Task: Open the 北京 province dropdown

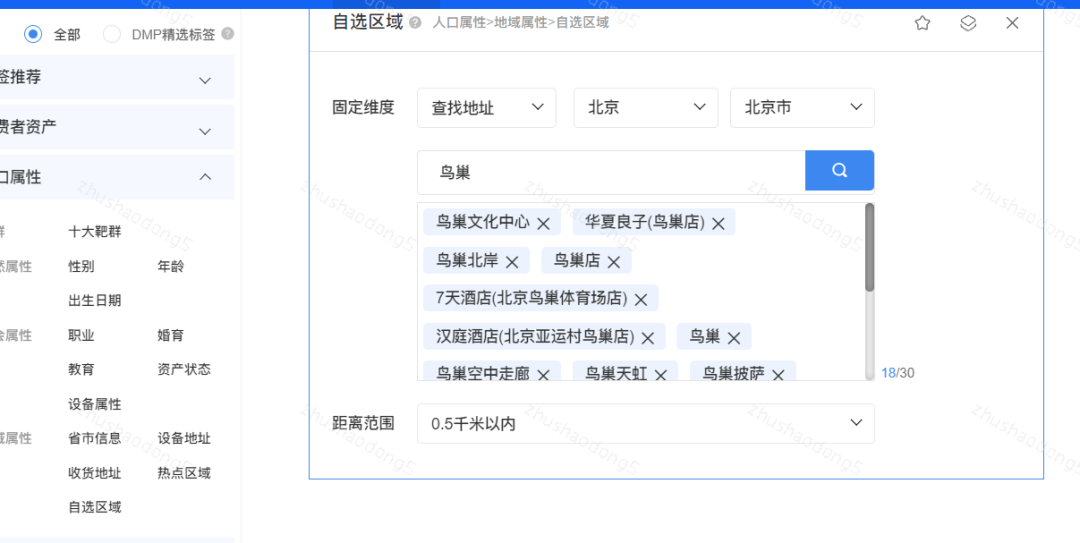Action: [645, 107]
